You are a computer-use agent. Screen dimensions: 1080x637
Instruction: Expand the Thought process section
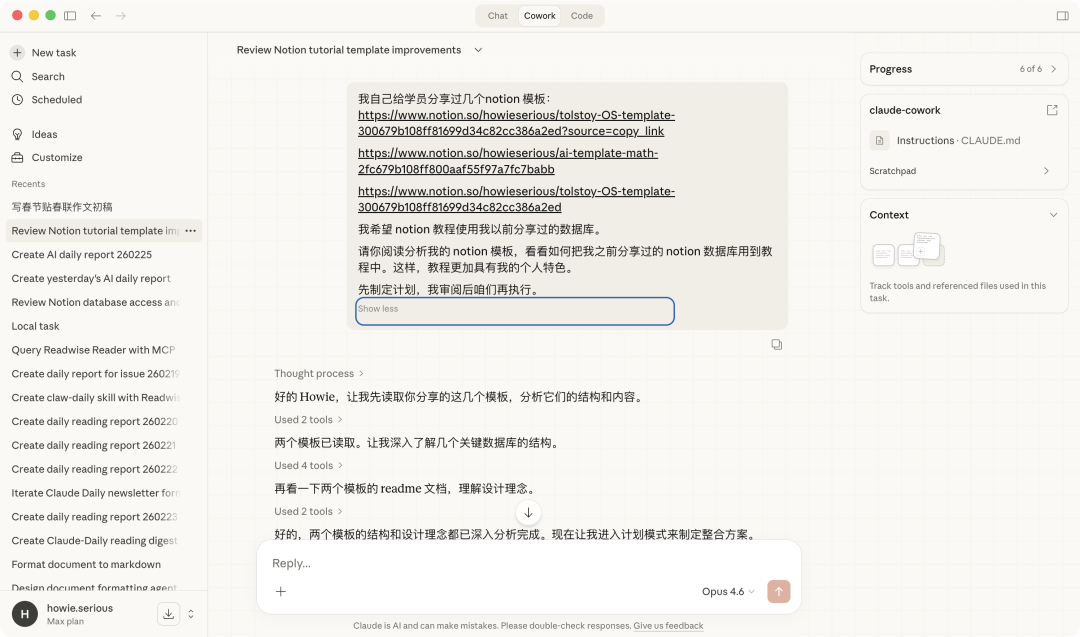[x=319, y=373]
